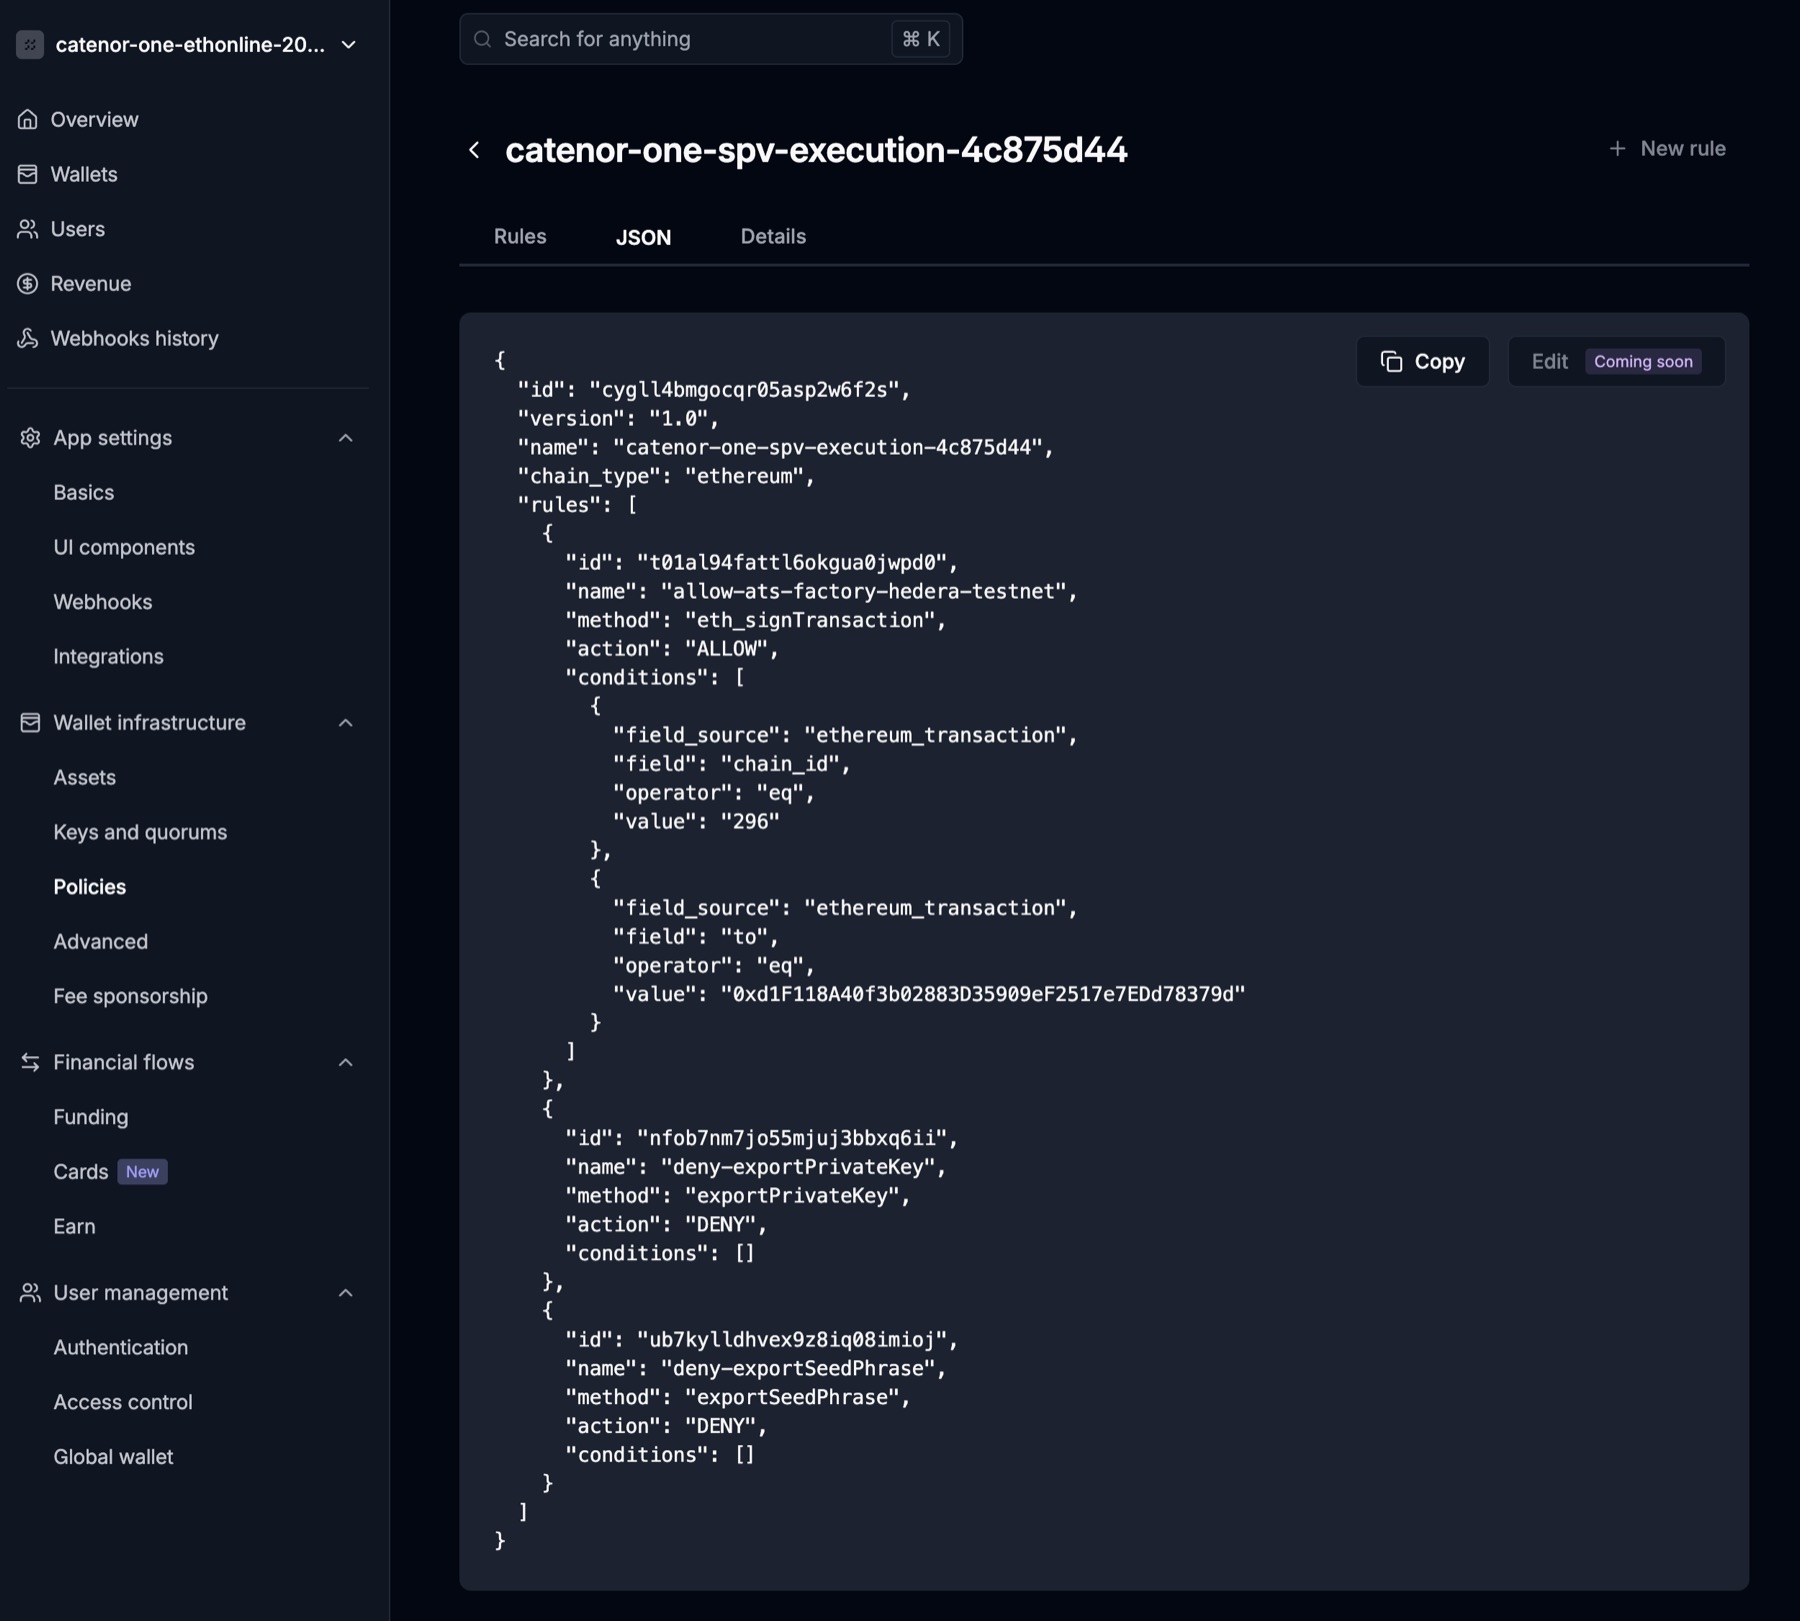Screen dimensions: 1800x1621
Task: Open Authentication settings
Action: pos(121,1347)
